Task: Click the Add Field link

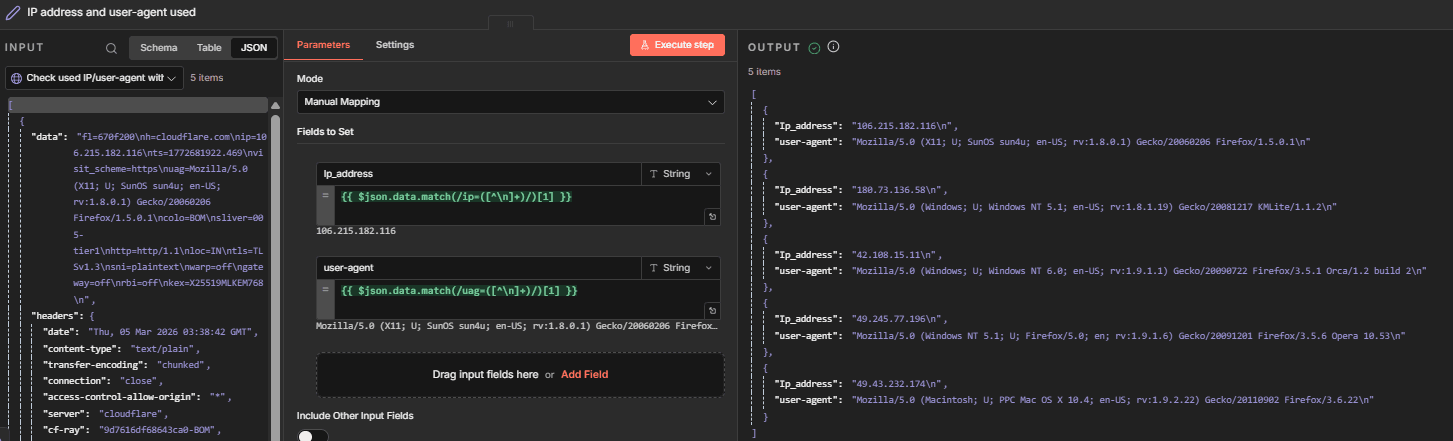Action: tap(584, 374)
